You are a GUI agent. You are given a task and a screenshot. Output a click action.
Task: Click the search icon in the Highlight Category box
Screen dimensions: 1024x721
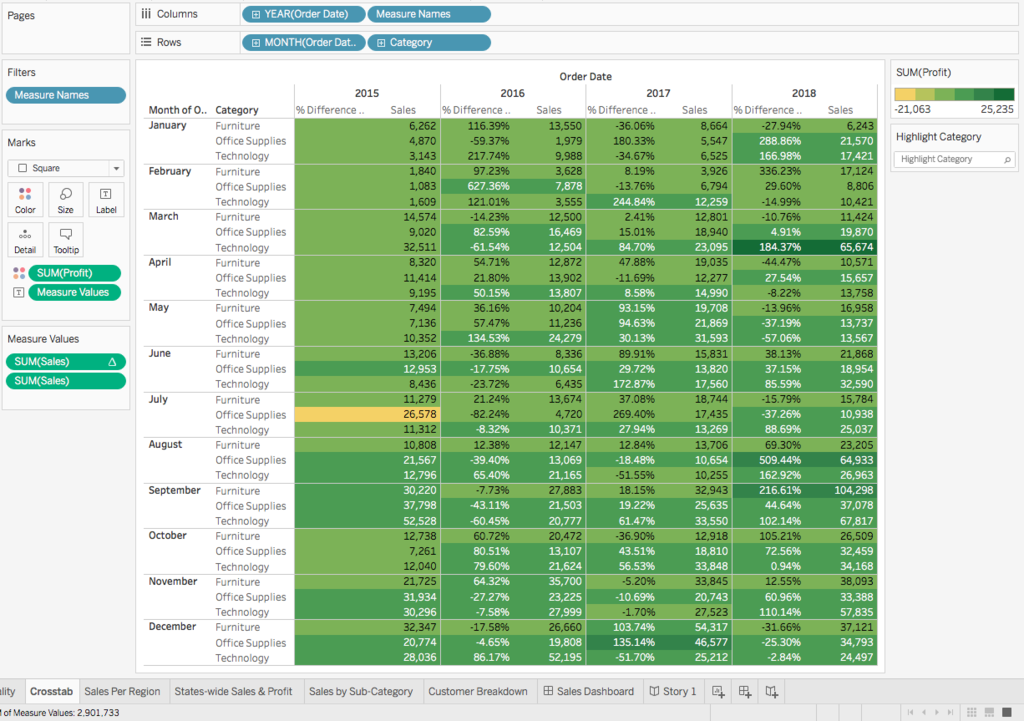[1007, 159]
